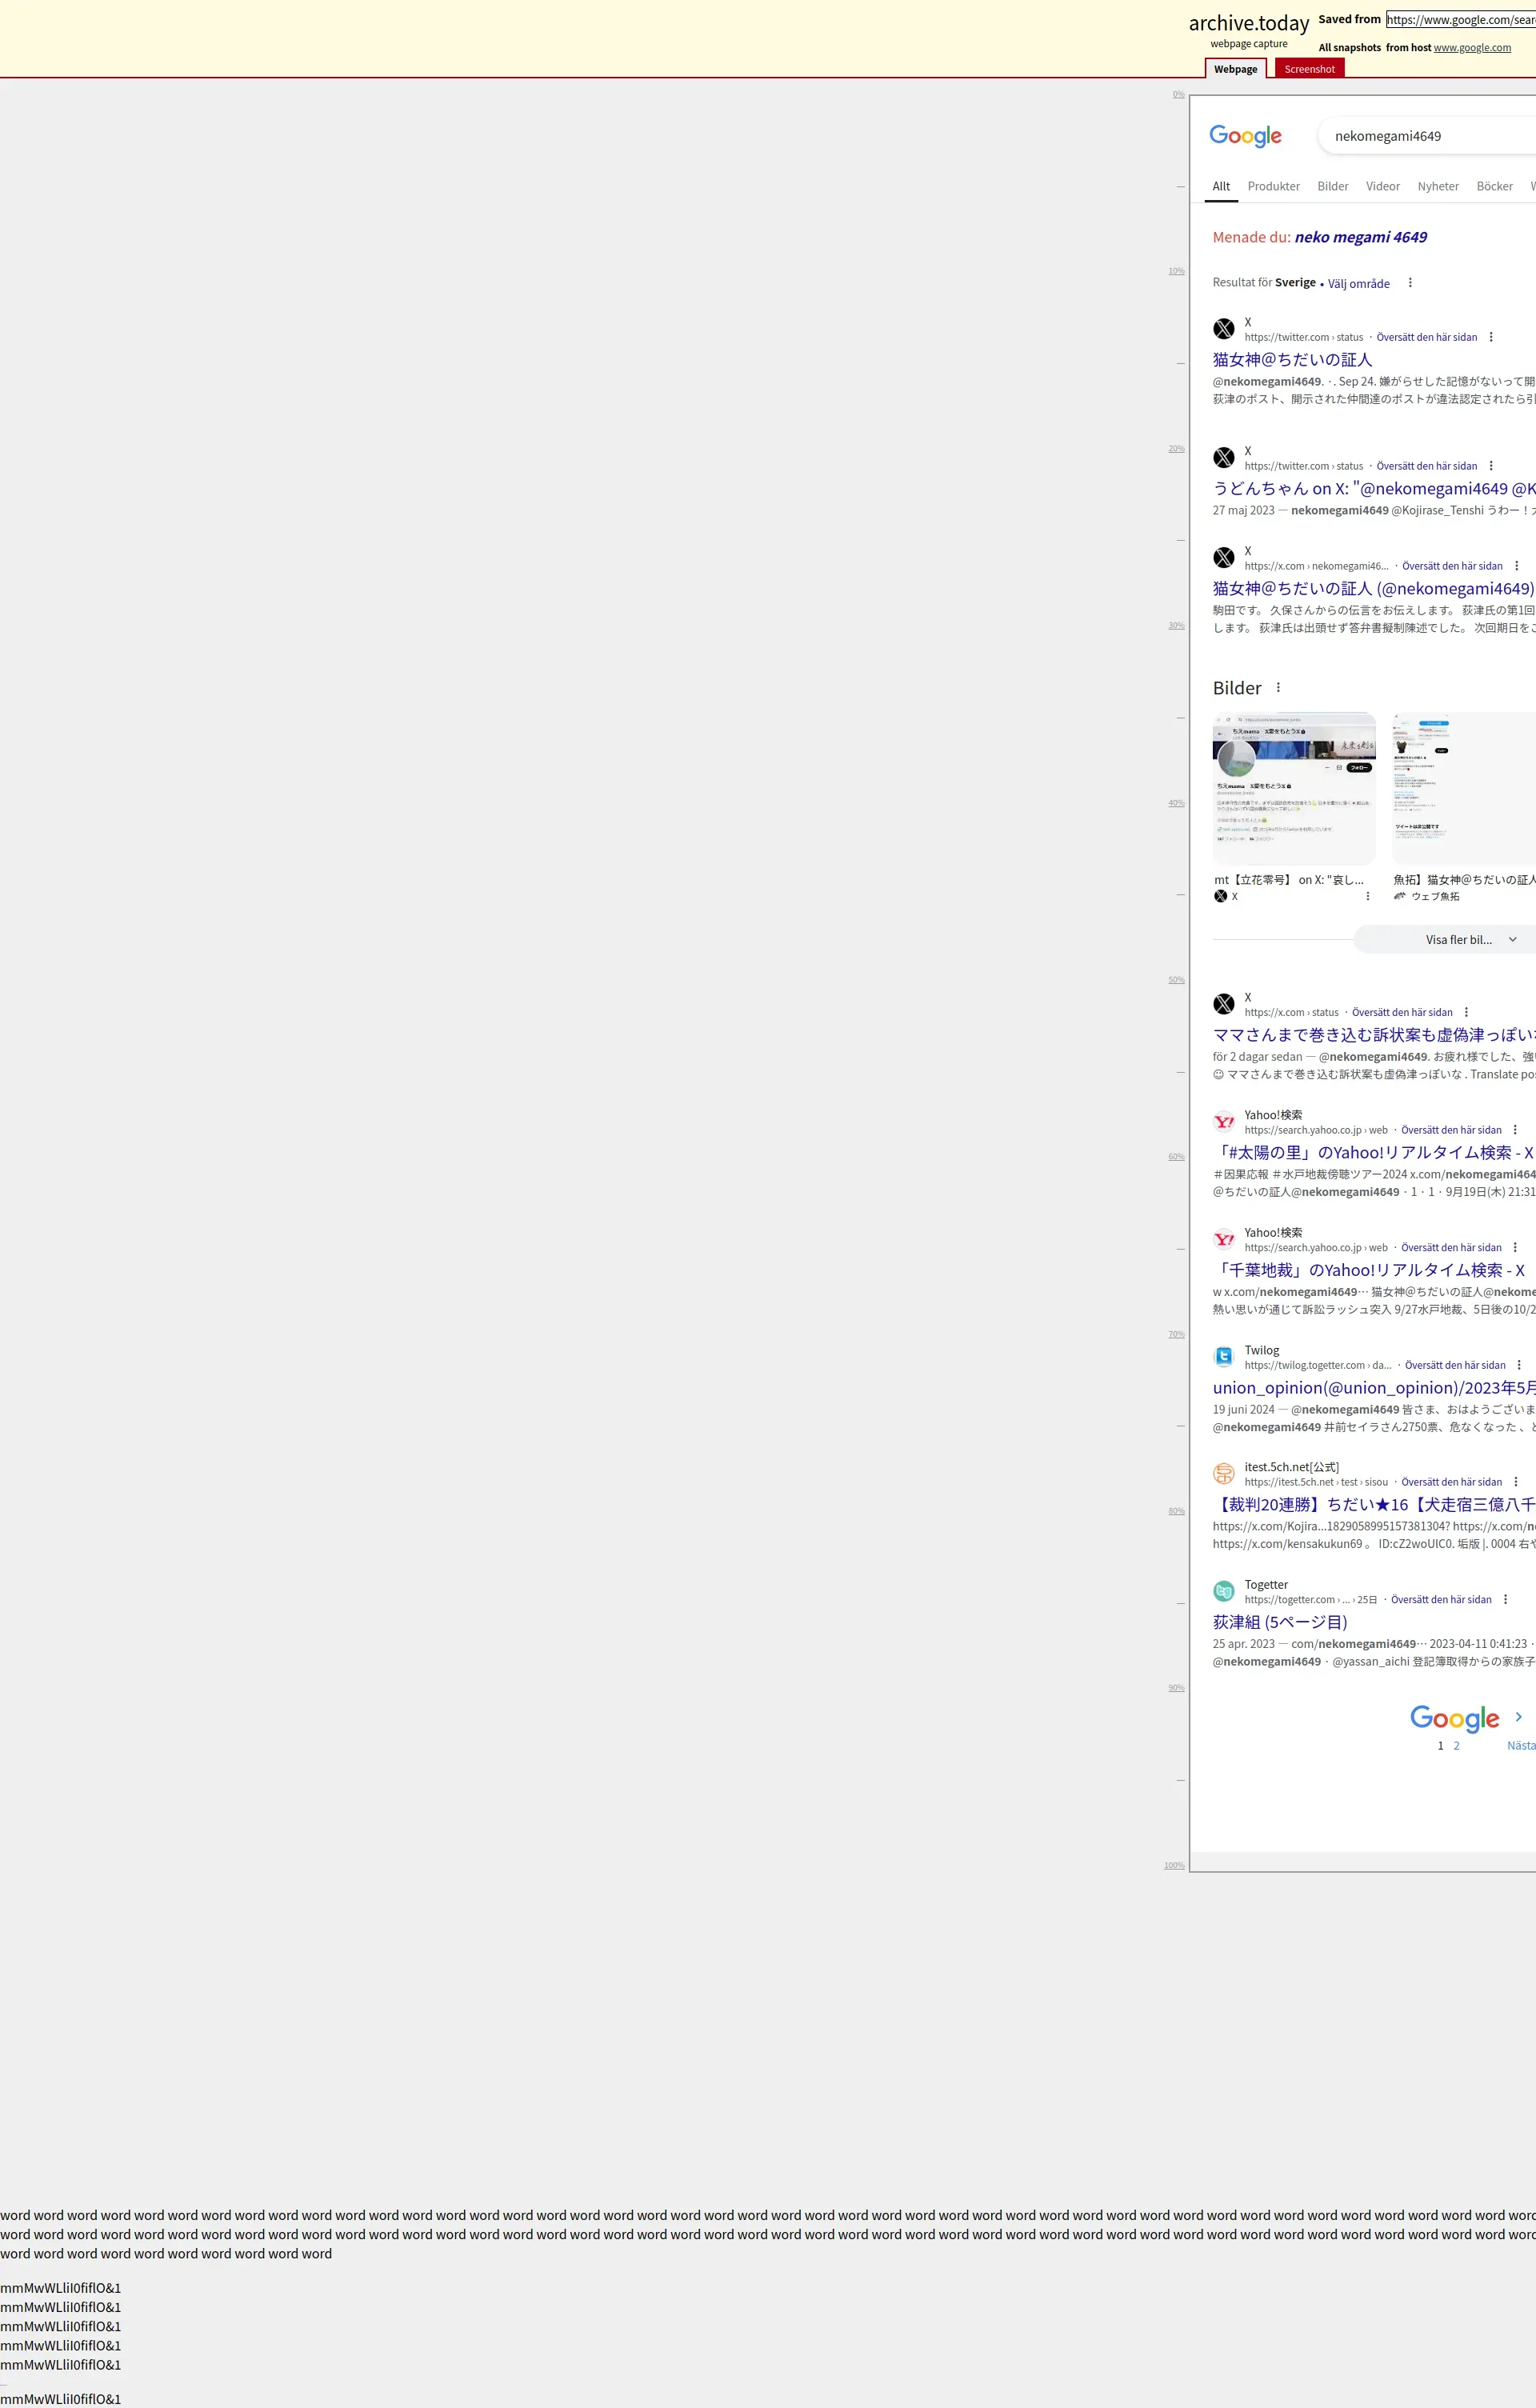Click the Saved from URL field
The image size is (1536, 2408).
(x=1460, y=20)
